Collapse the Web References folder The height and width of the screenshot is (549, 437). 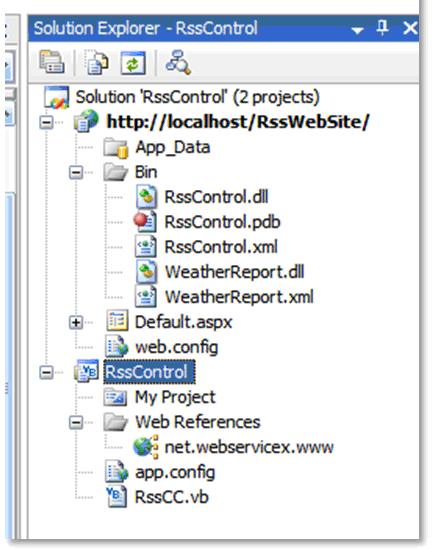(76, 422)
